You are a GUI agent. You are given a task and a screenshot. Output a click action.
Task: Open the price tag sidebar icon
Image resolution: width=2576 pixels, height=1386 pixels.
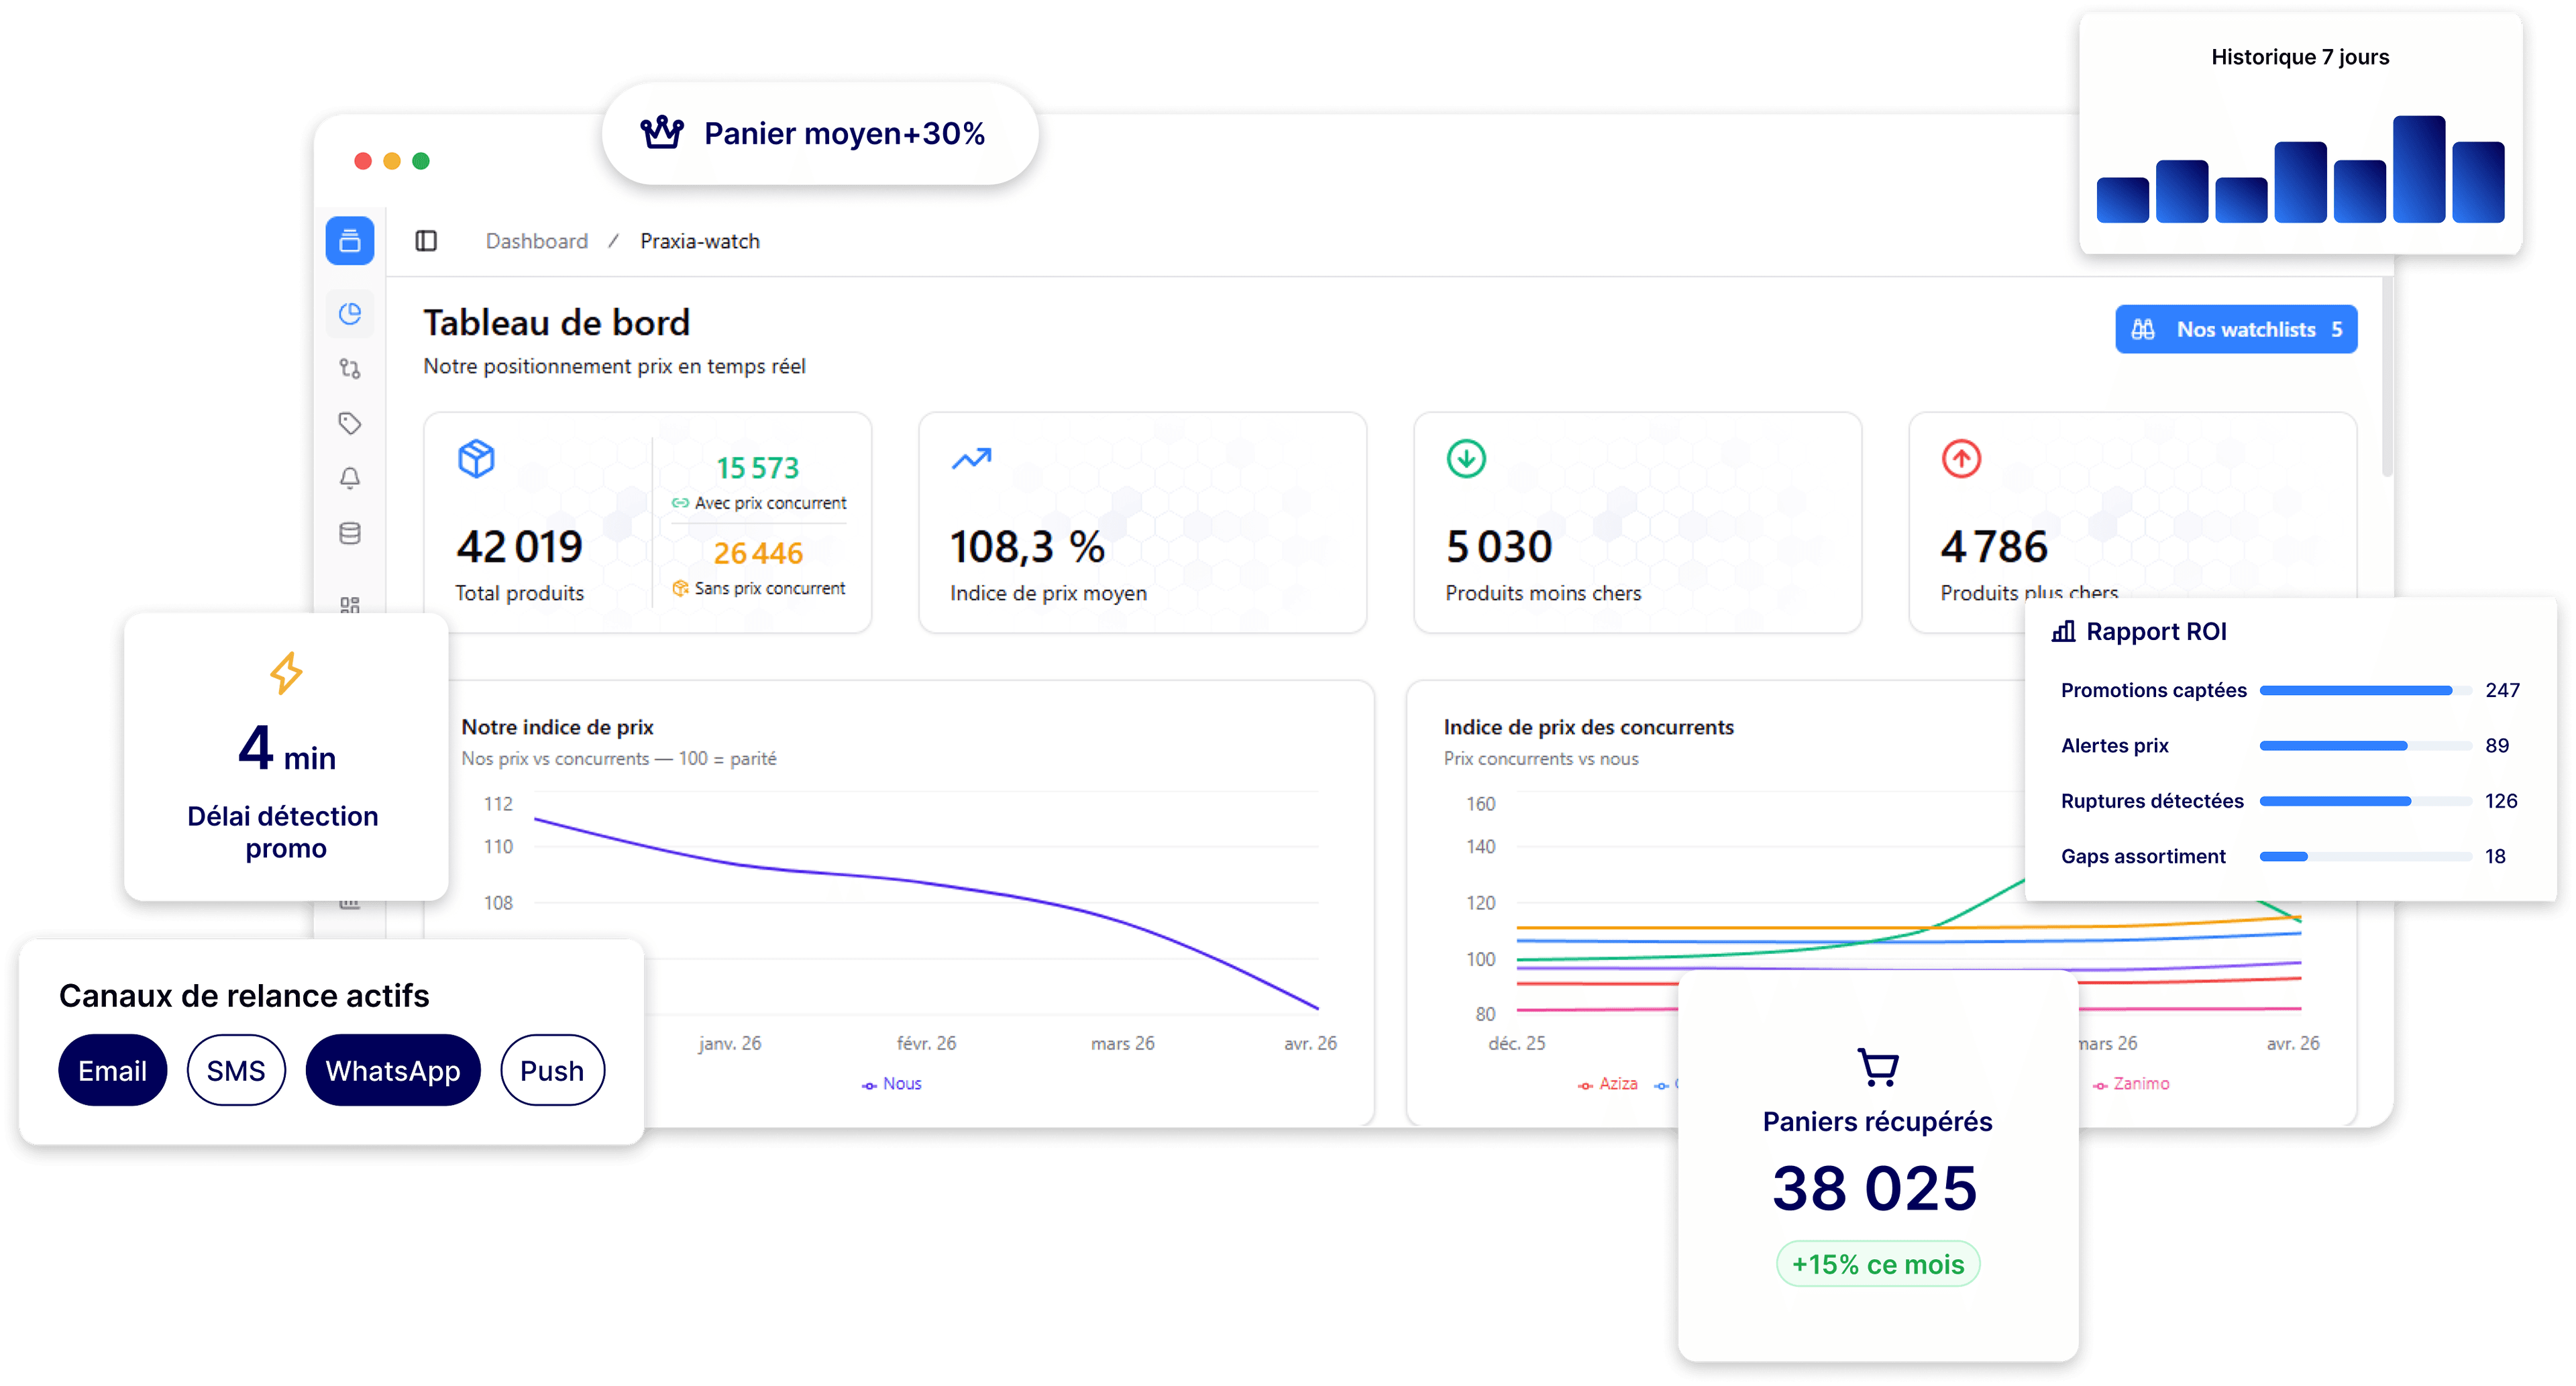pos(349,424)
